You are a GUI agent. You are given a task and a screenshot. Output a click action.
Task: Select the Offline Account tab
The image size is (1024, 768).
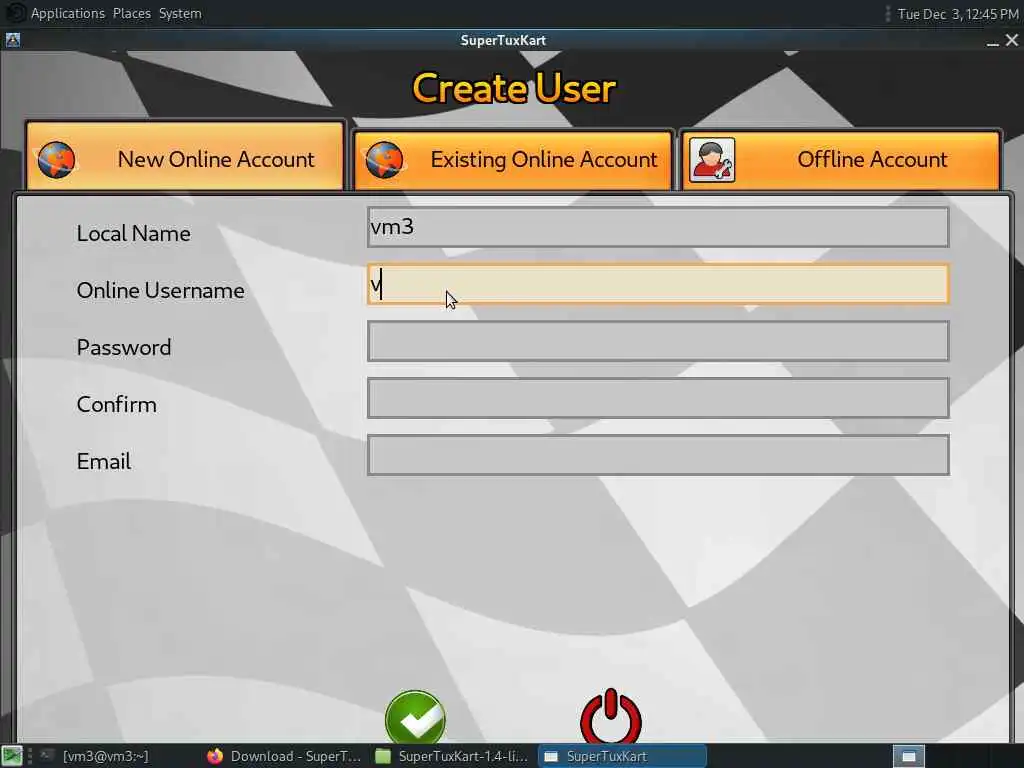click(840, 160)
